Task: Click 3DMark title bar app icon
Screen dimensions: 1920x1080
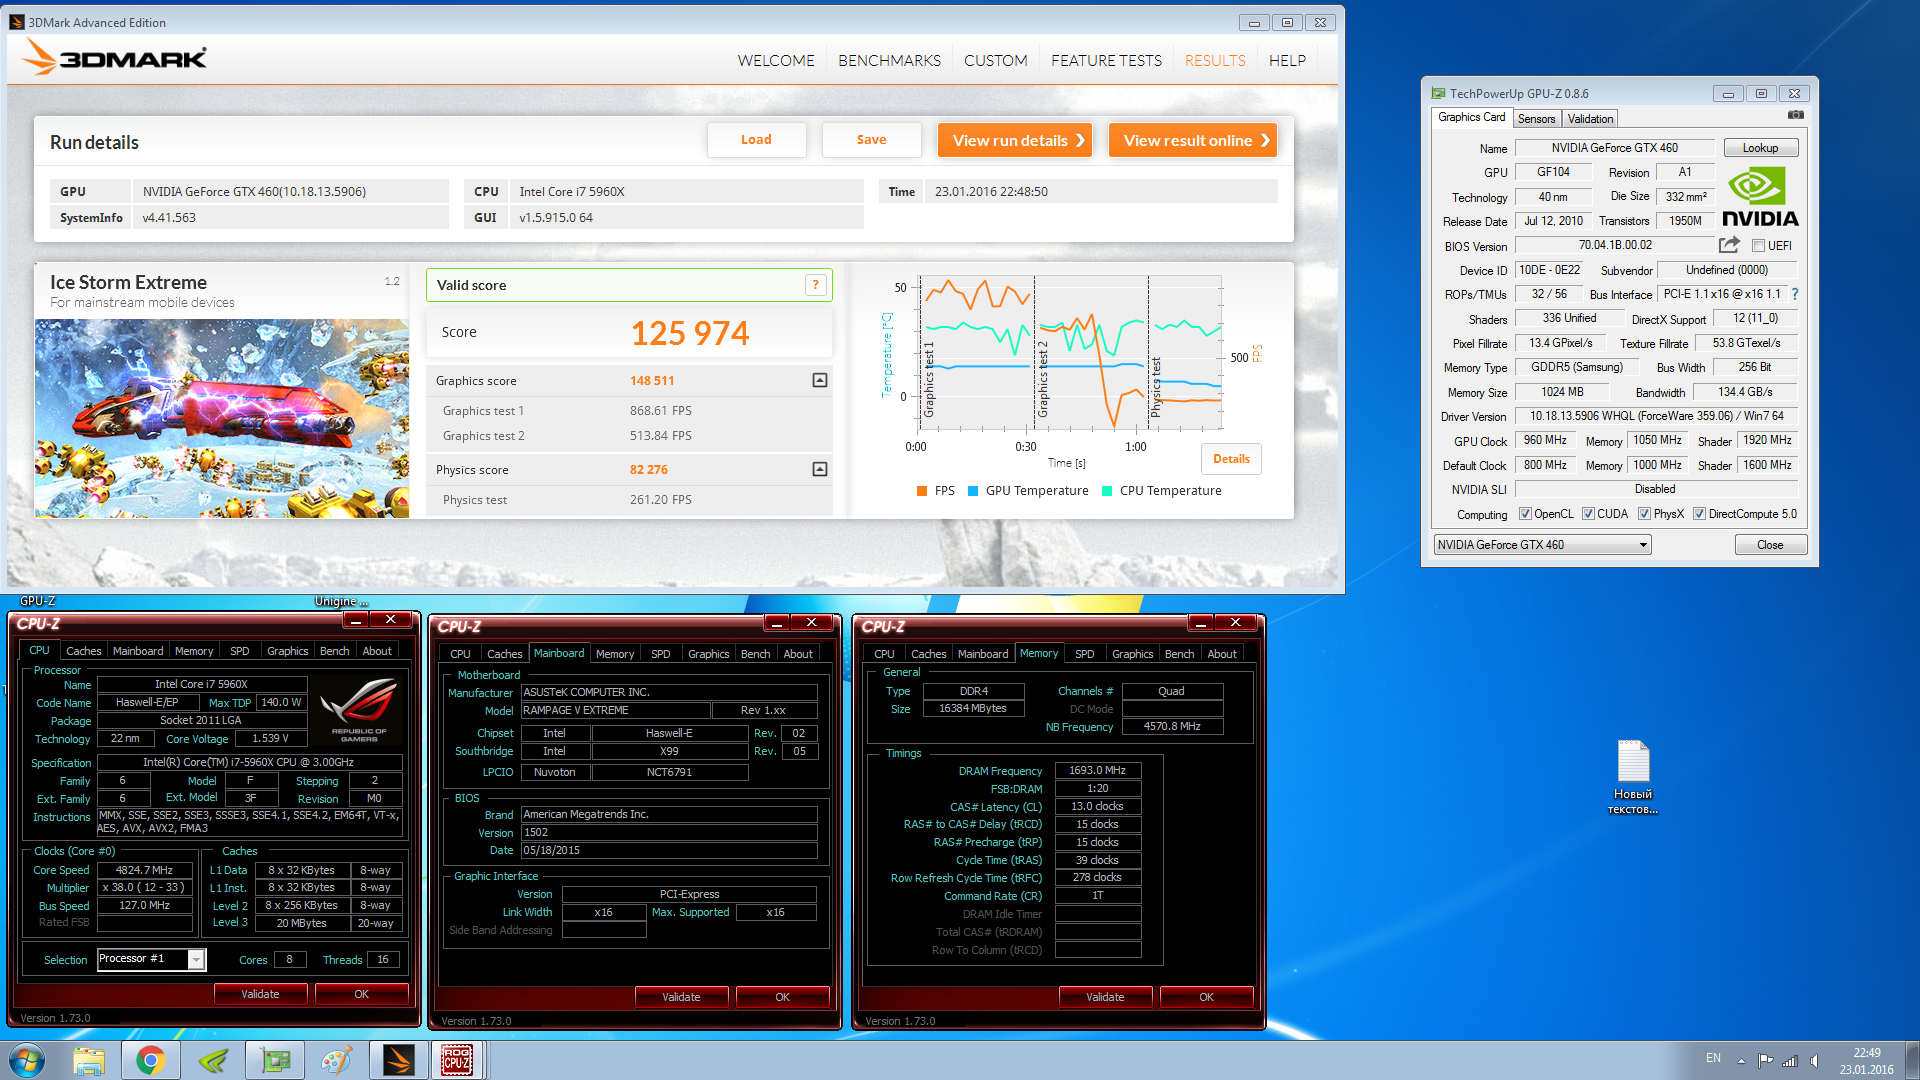Action: (x=17, y=22)
